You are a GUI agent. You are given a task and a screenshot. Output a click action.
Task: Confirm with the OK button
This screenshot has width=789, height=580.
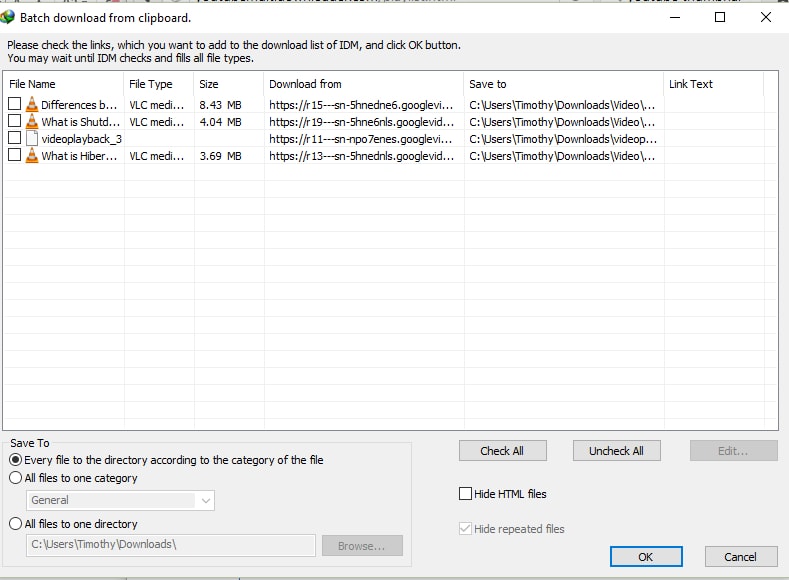(x=646, y=557)
